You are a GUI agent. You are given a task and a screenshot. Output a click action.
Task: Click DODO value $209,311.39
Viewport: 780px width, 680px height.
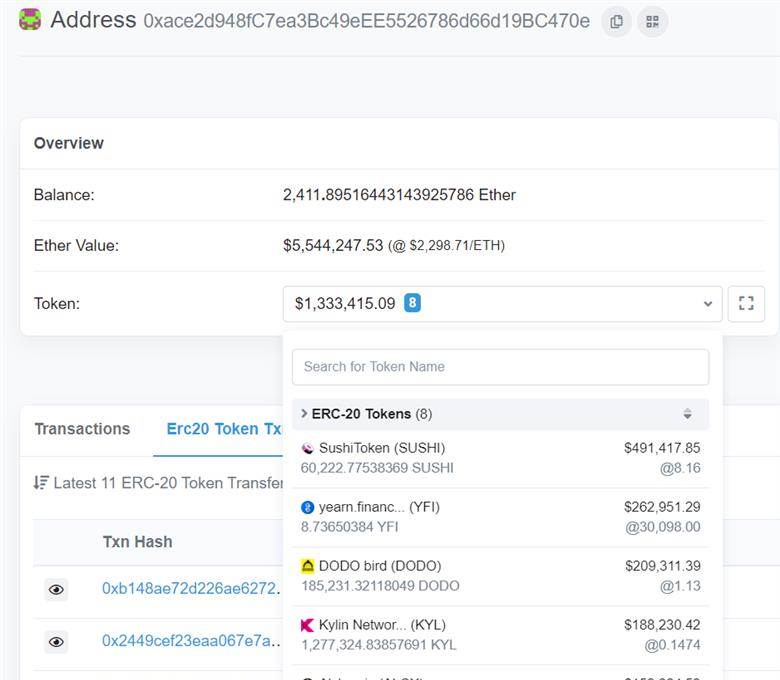point(663,566)
